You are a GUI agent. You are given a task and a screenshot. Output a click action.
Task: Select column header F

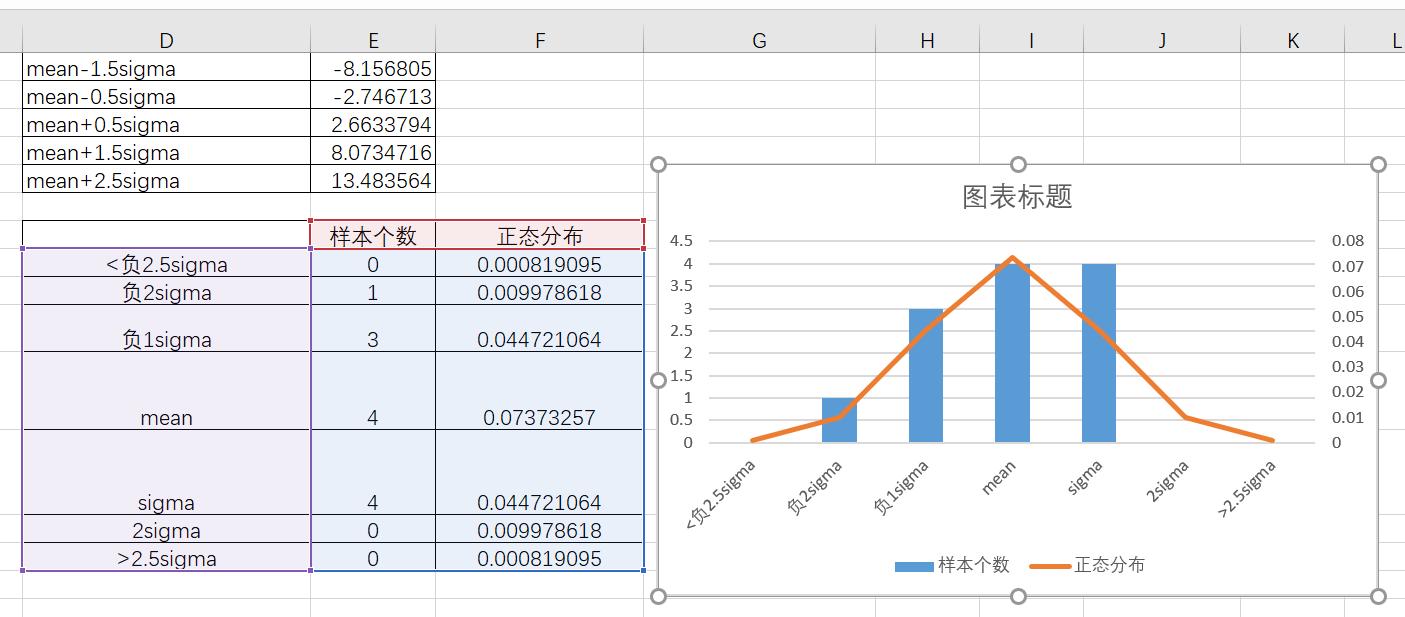[x=539, y=40]
